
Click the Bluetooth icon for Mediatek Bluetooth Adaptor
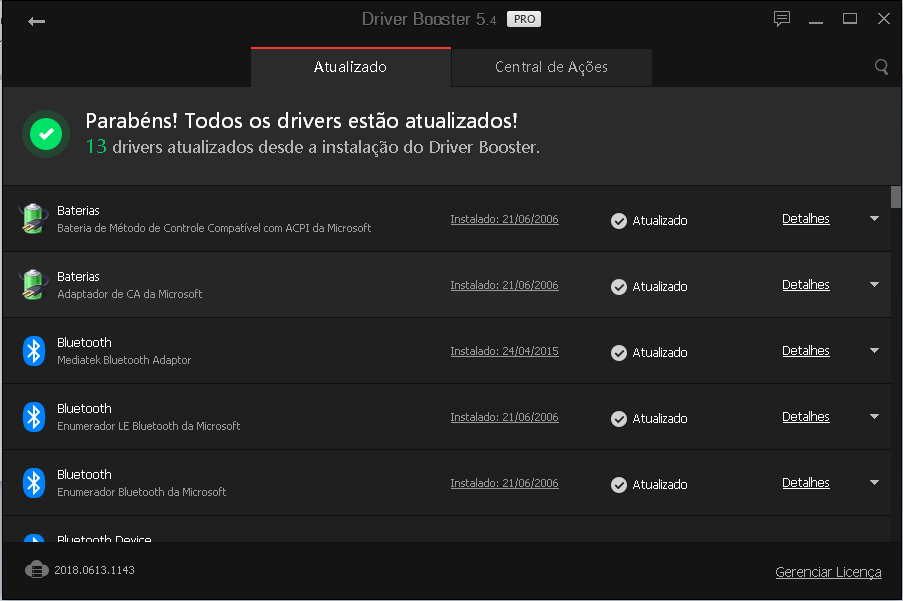pyautogui.click(x=34, y=351)
